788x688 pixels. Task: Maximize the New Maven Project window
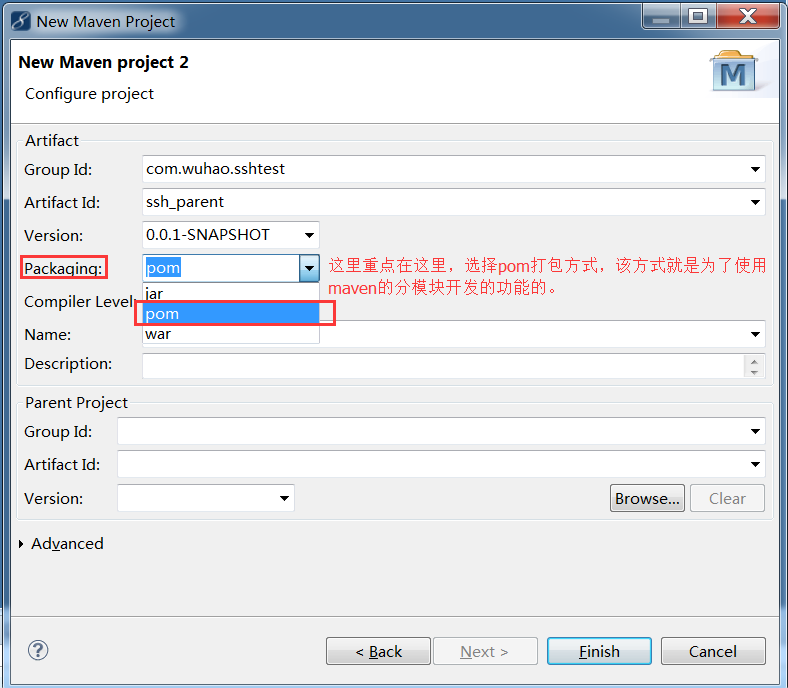click(698, 16)
